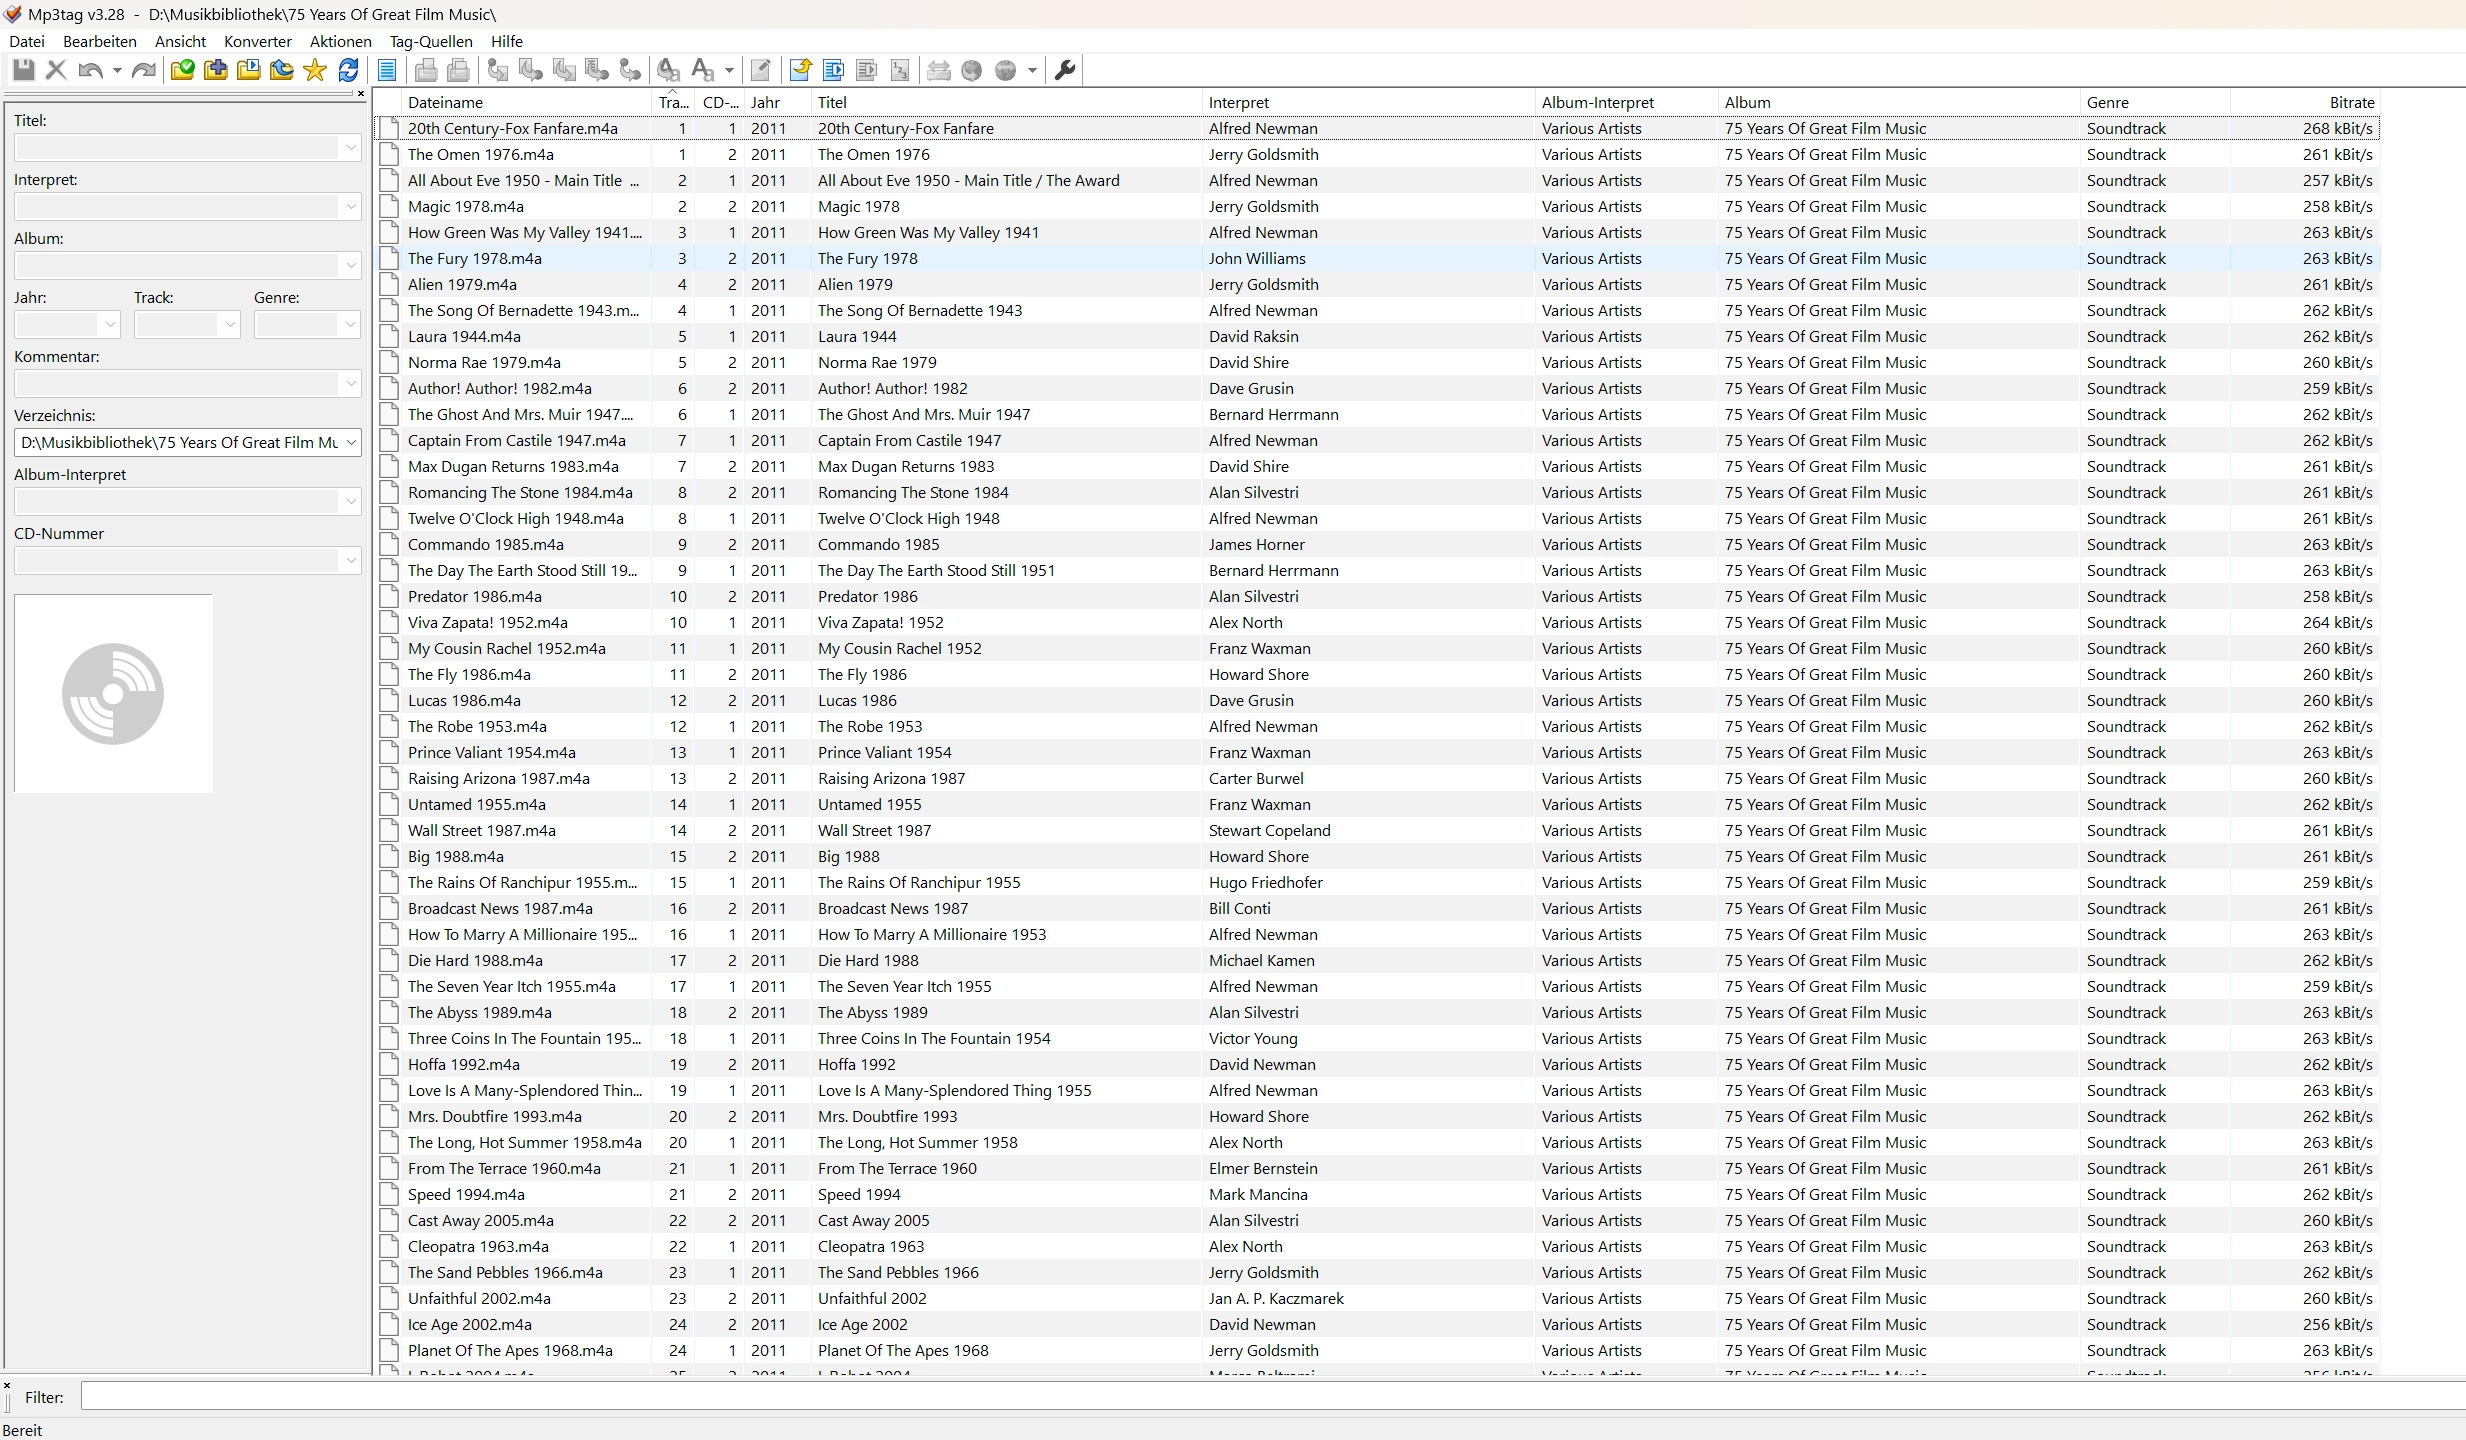The height and width of the screenshot is (1440, 2466).
Task: Click the Add directory folder-plus icon
Action: [x=215, y=70]
